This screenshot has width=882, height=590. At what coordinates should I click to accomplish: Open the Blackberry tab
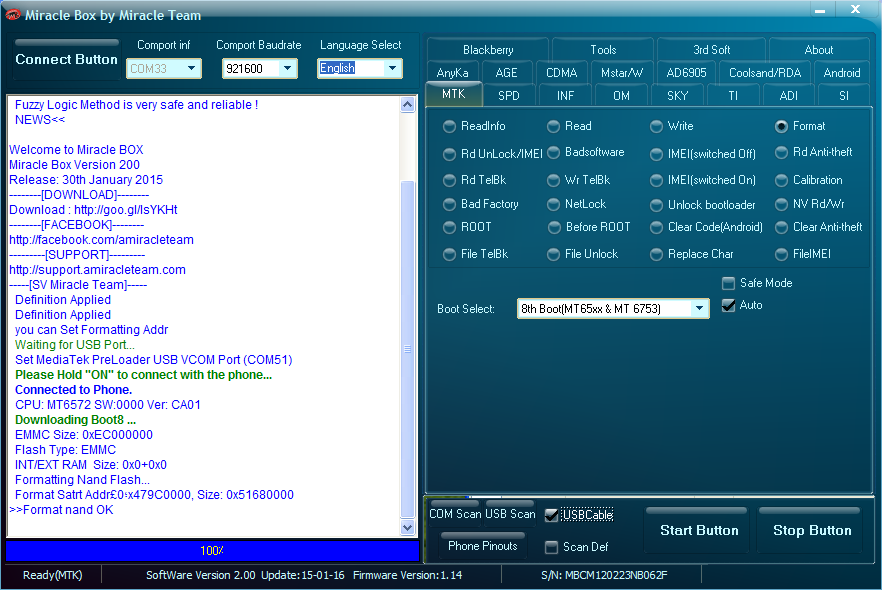(x=488, y=50)
